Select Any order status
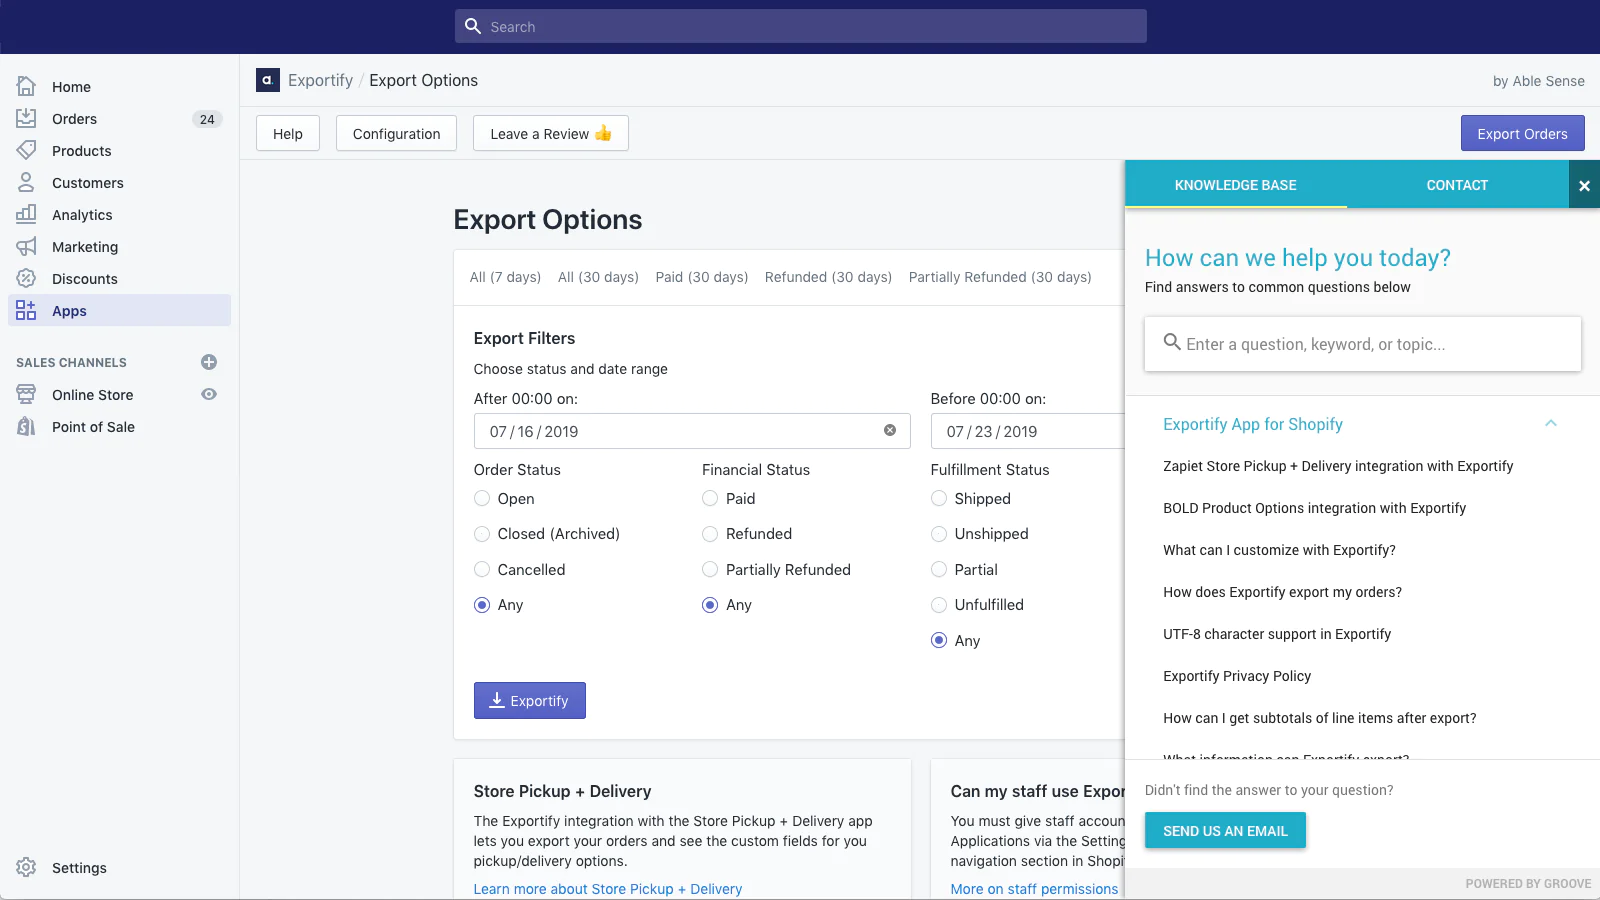Viewport: 1600px width, 900px height. click(x=482, y=605)
